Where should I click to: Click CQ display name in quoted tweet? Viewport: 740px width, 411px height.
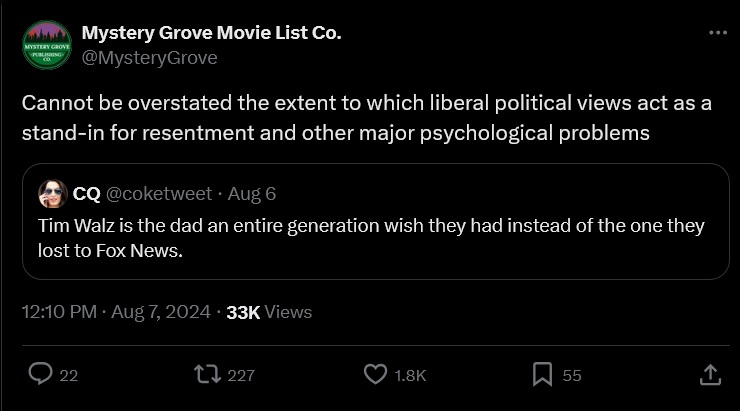86,193
